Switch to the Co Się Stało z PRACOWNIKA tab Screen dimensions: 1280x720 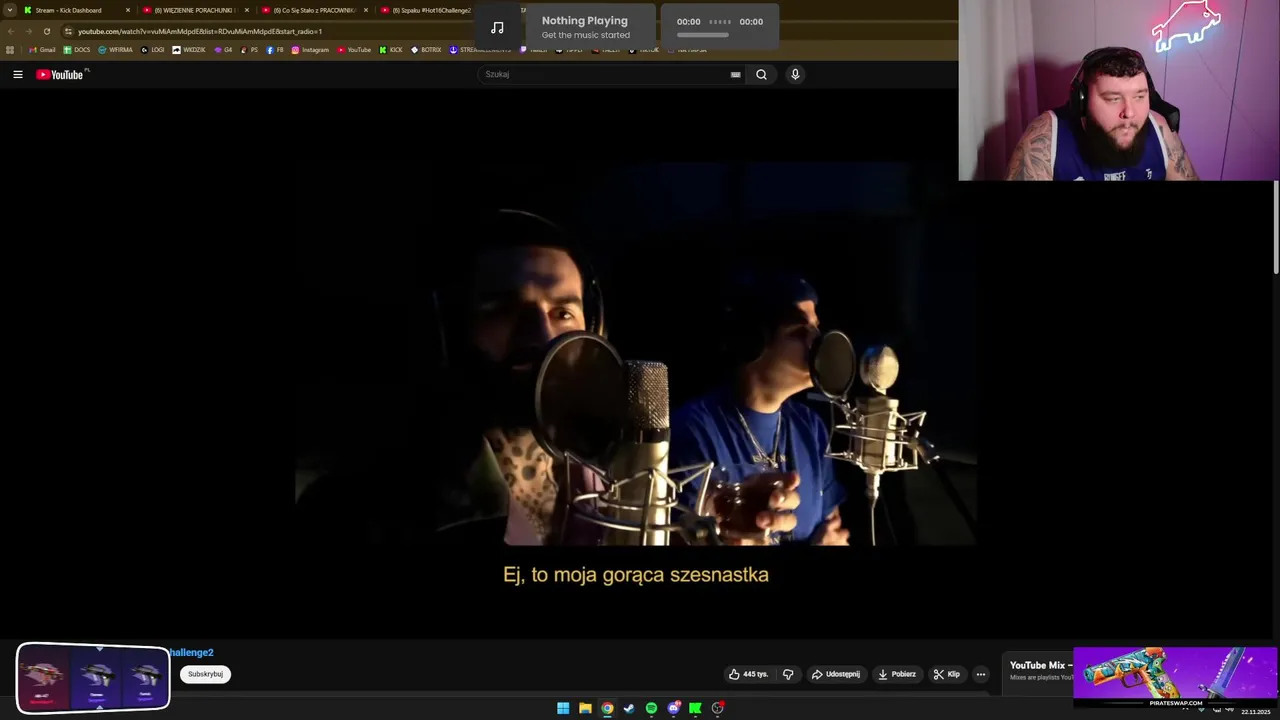[315, 10]
